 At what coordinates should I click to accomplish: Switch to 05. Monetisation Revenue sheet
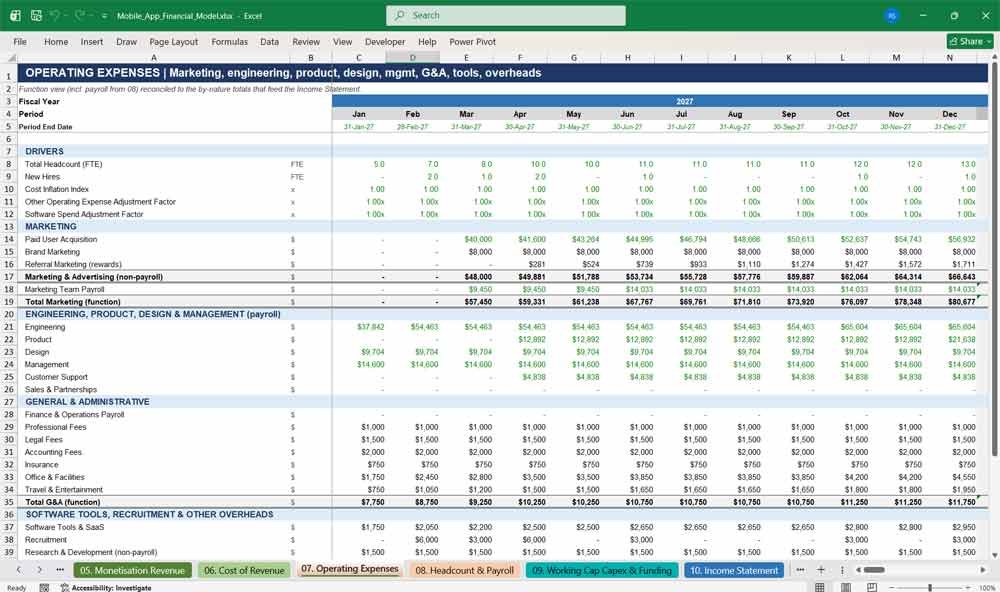click(133, 570)
